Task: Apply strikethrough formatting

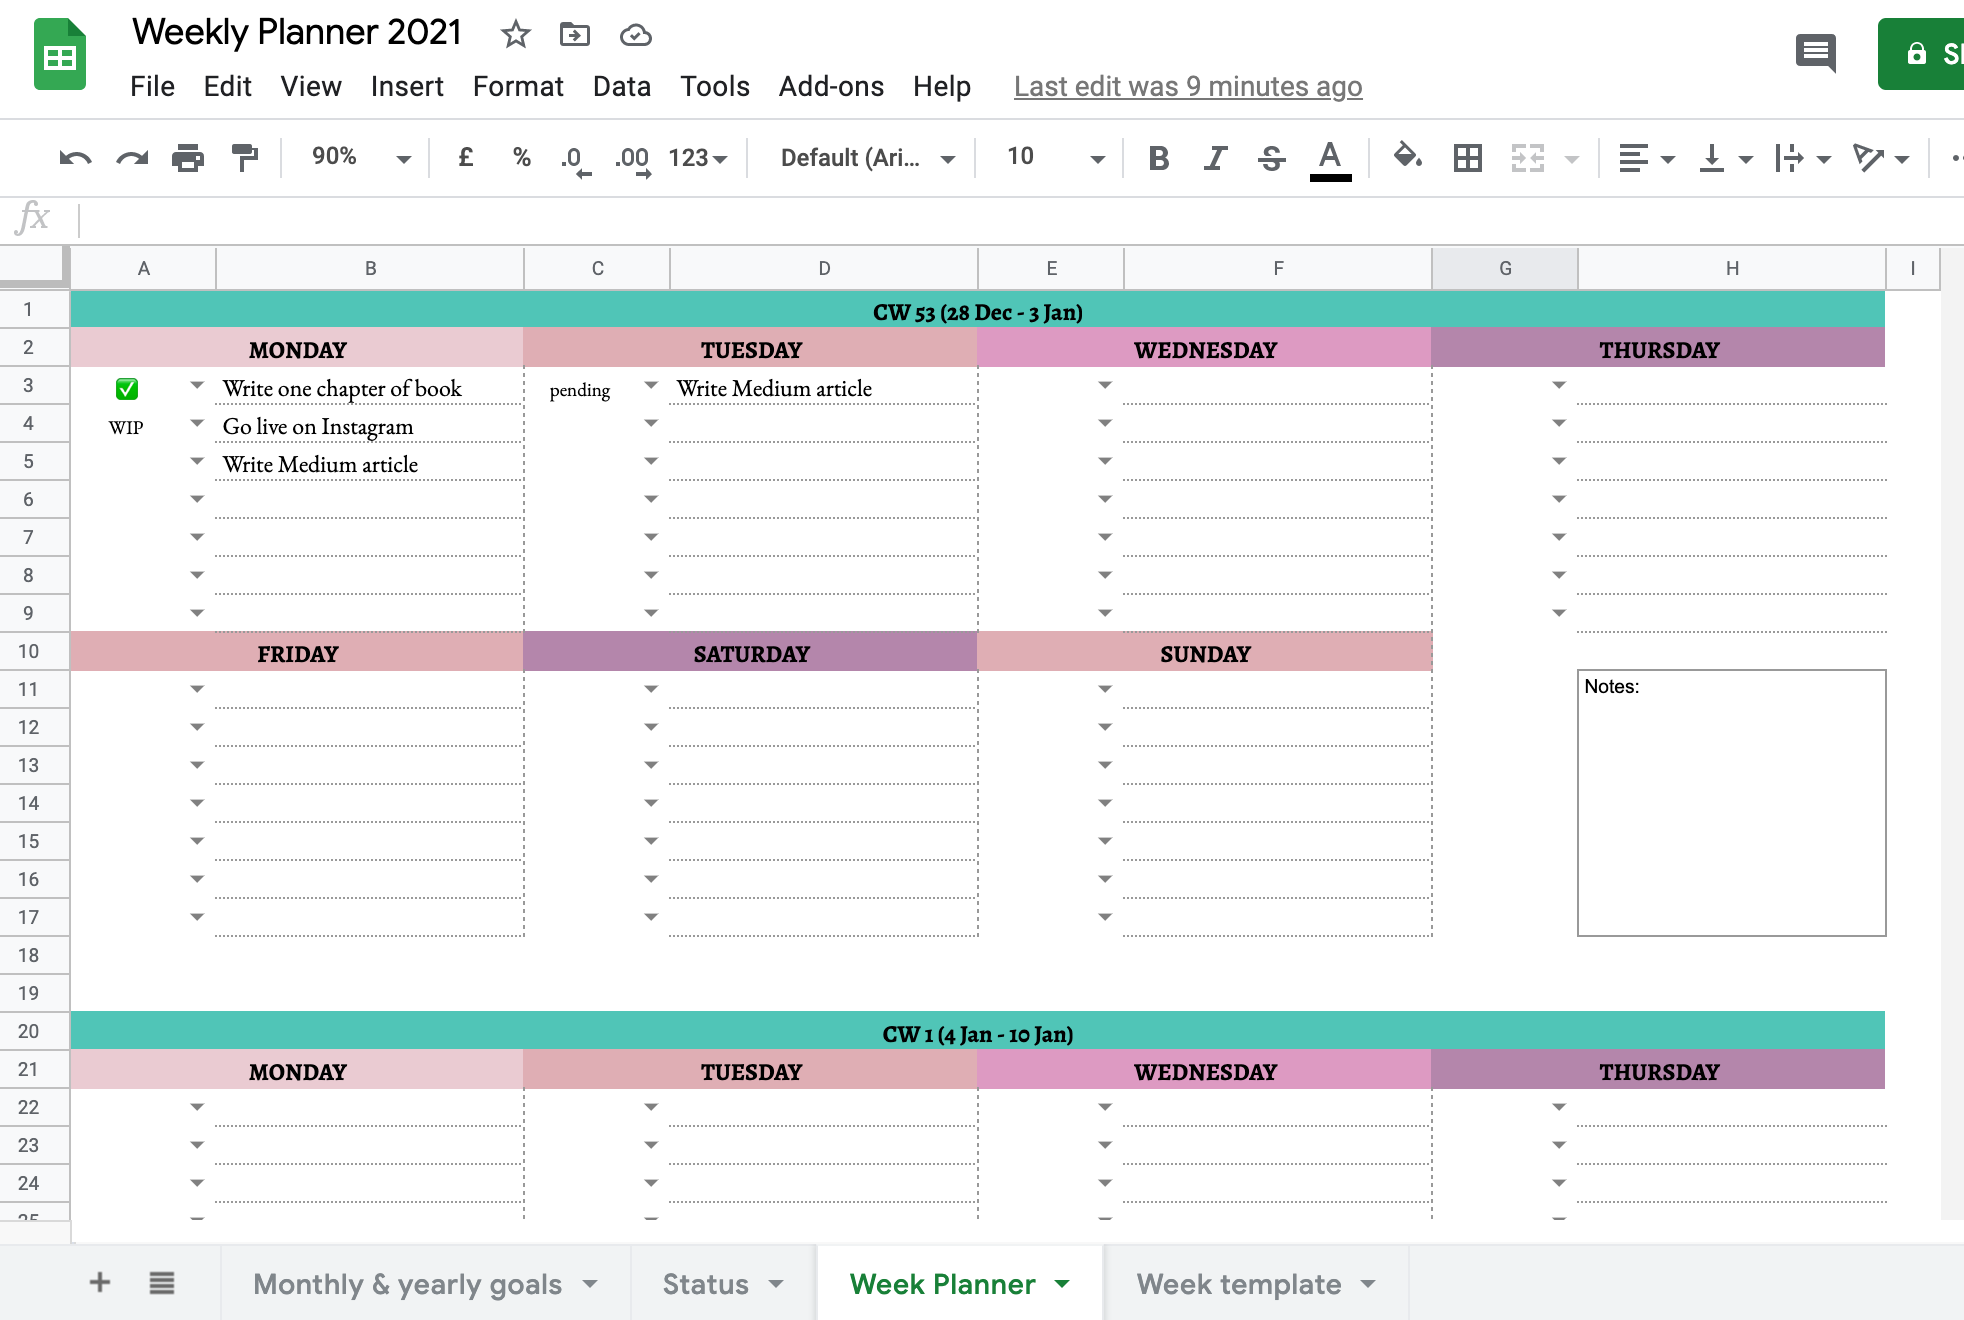Action: (x=1271, y=157)
